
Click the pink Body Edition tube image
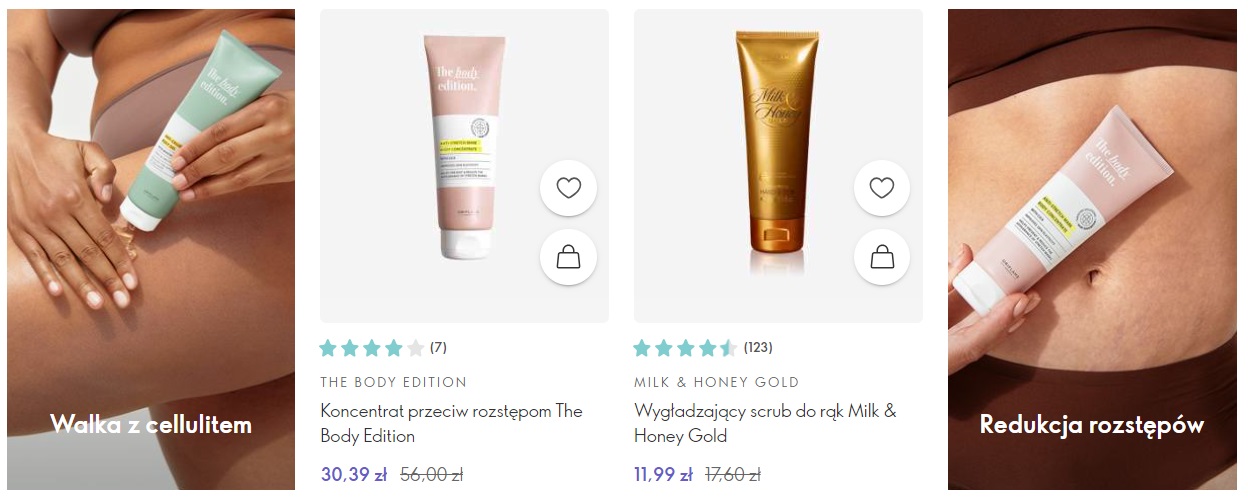point(466,147)
